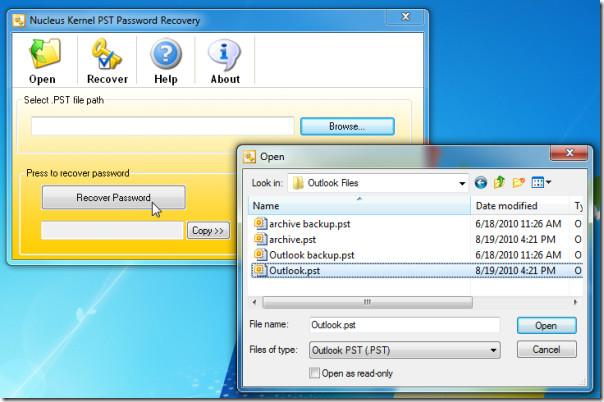The width and height of the screenshot is (604, 402).
Task: Close Nucleus Kernel PST Password Recovery window
Action: (x=405, y=17)
